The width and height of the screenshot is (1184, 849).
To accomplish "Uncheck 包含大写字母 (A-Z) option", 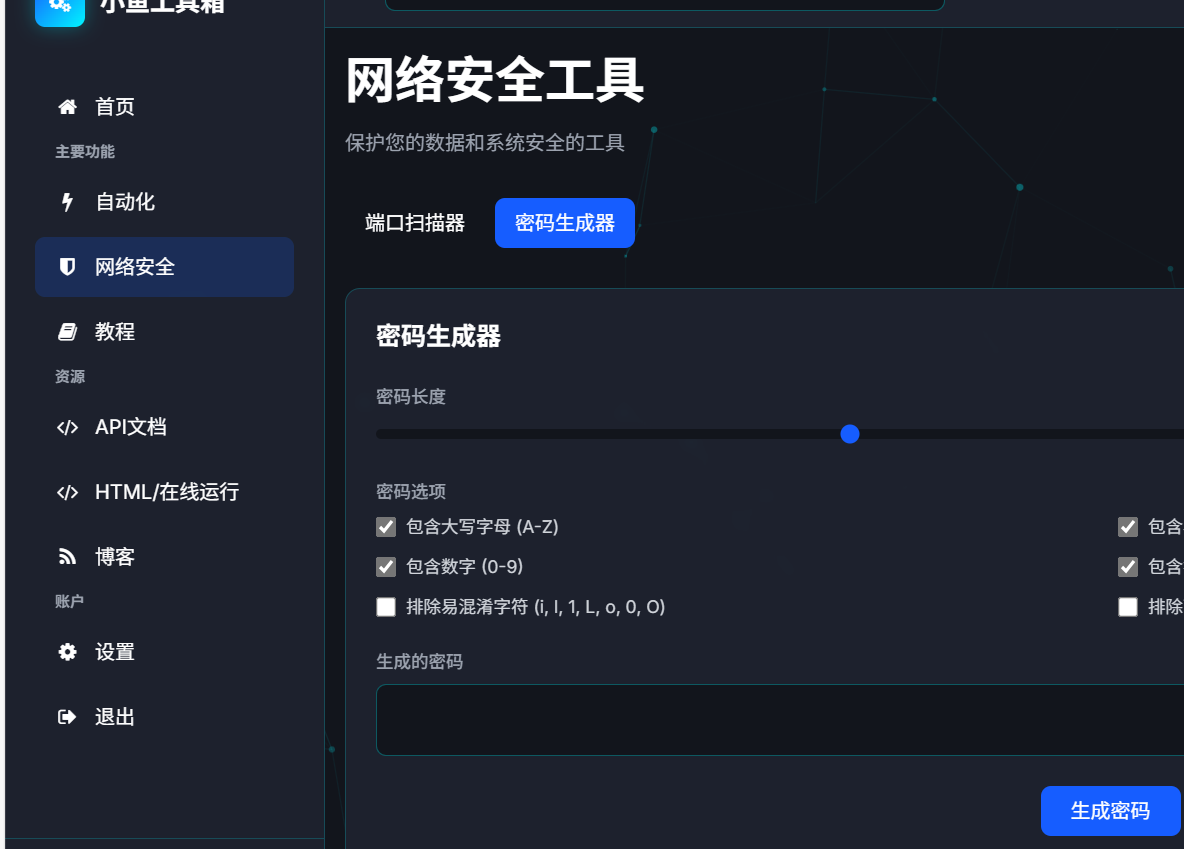I will pyautogui.click(x=386, y=527).
